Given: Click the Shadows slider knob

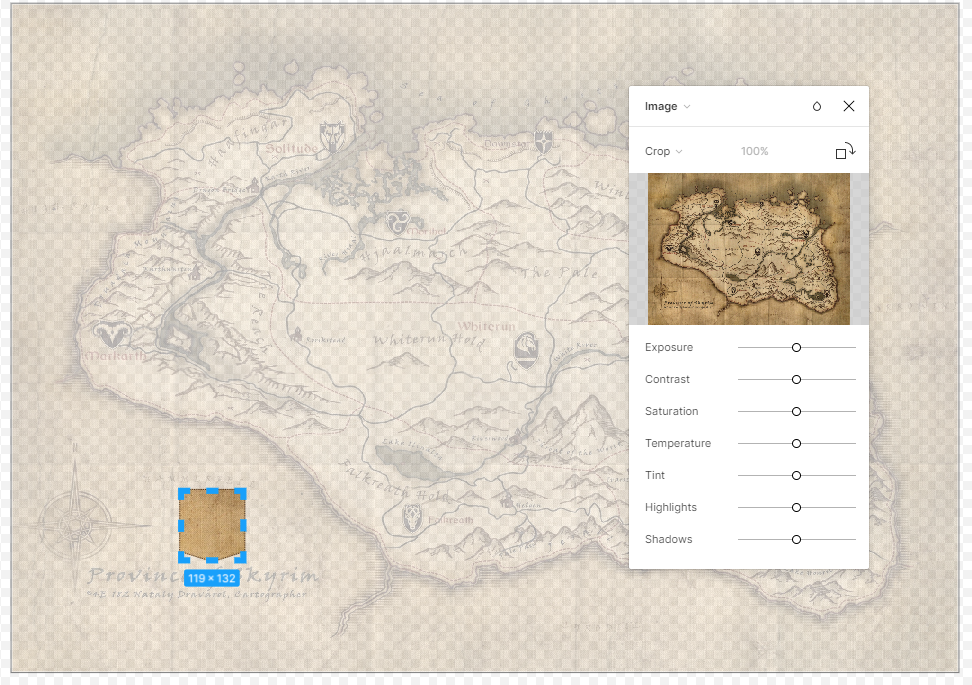Looking at the screenshot, I should [797, 540].
